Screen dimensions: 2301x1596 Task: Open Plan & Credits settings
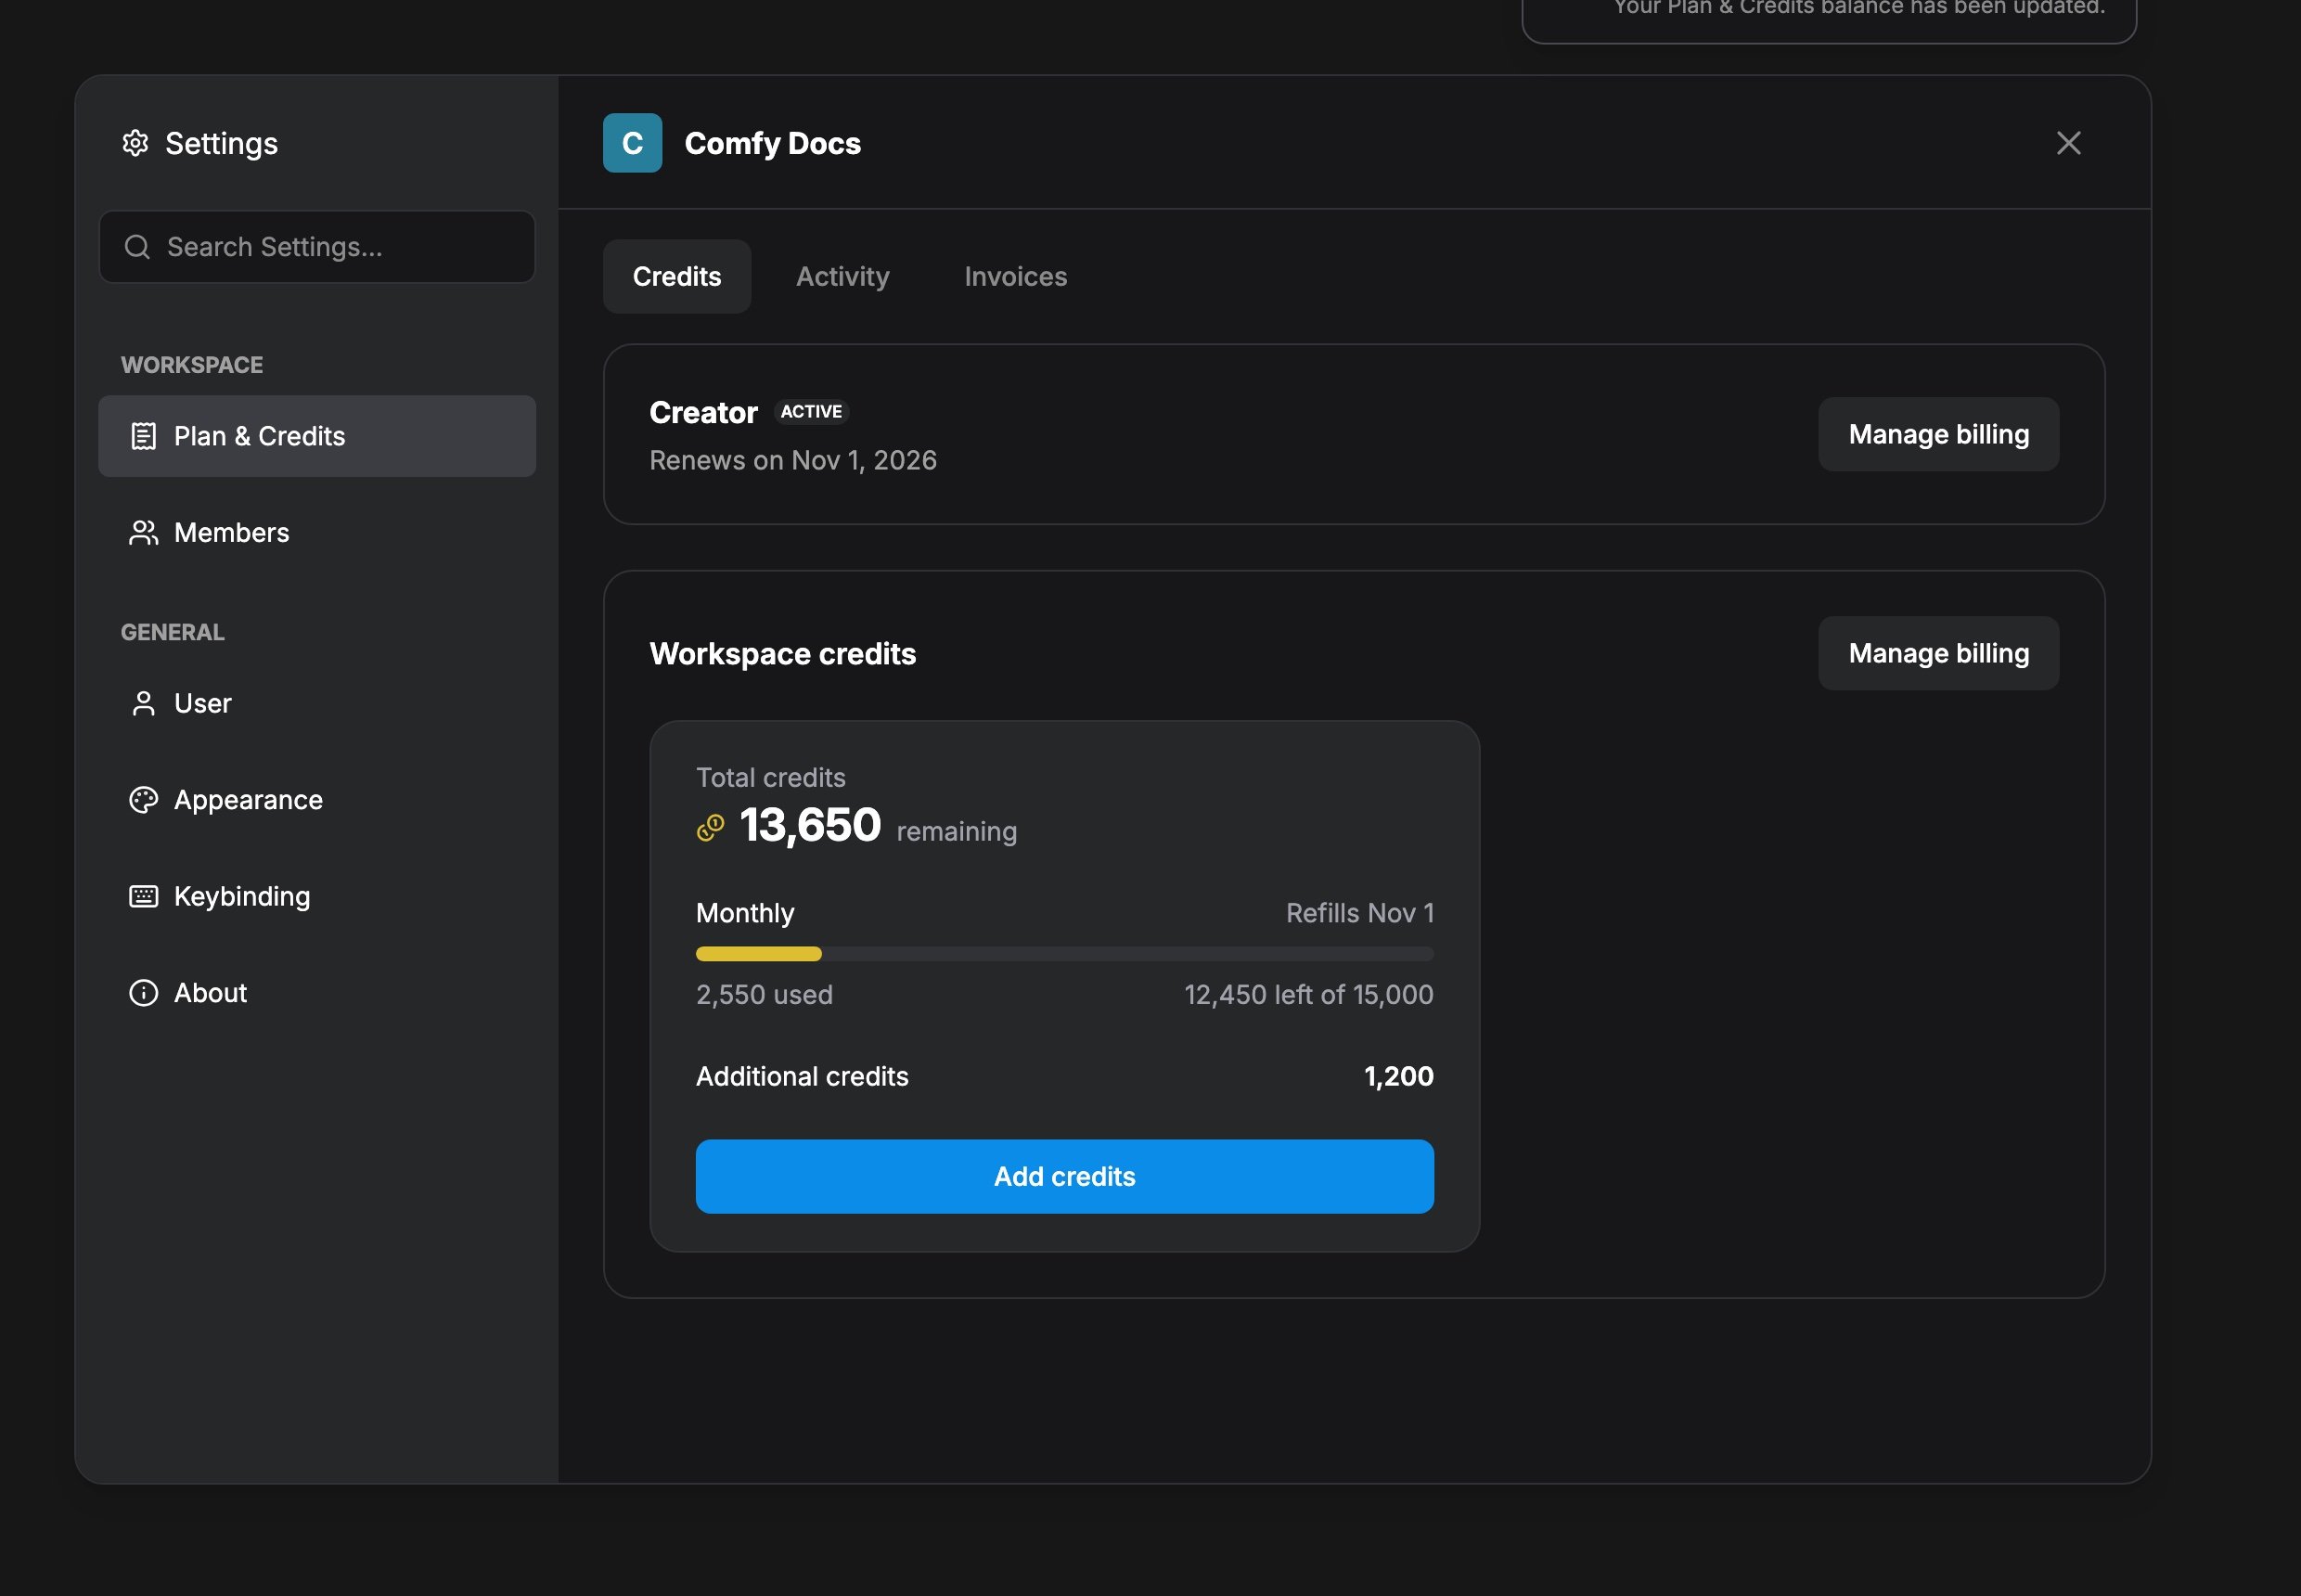pos(317,436)
